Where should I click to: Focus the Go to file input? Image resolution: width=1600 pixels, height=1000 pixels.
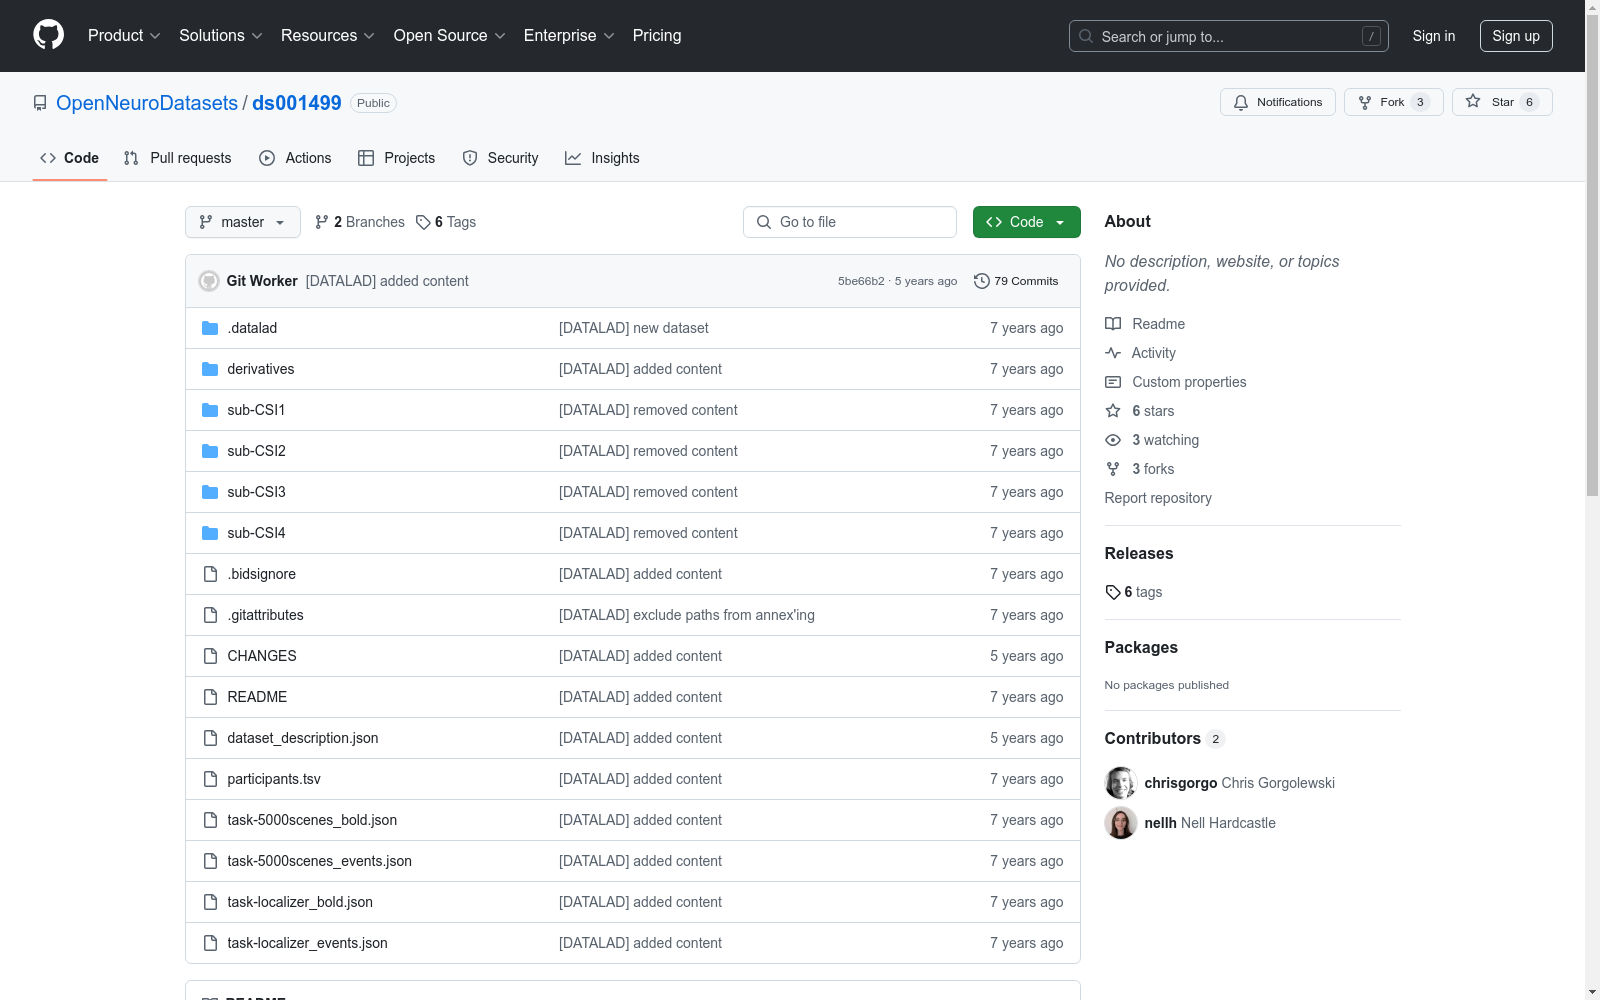pyautogui.click(x=850, y=222)
